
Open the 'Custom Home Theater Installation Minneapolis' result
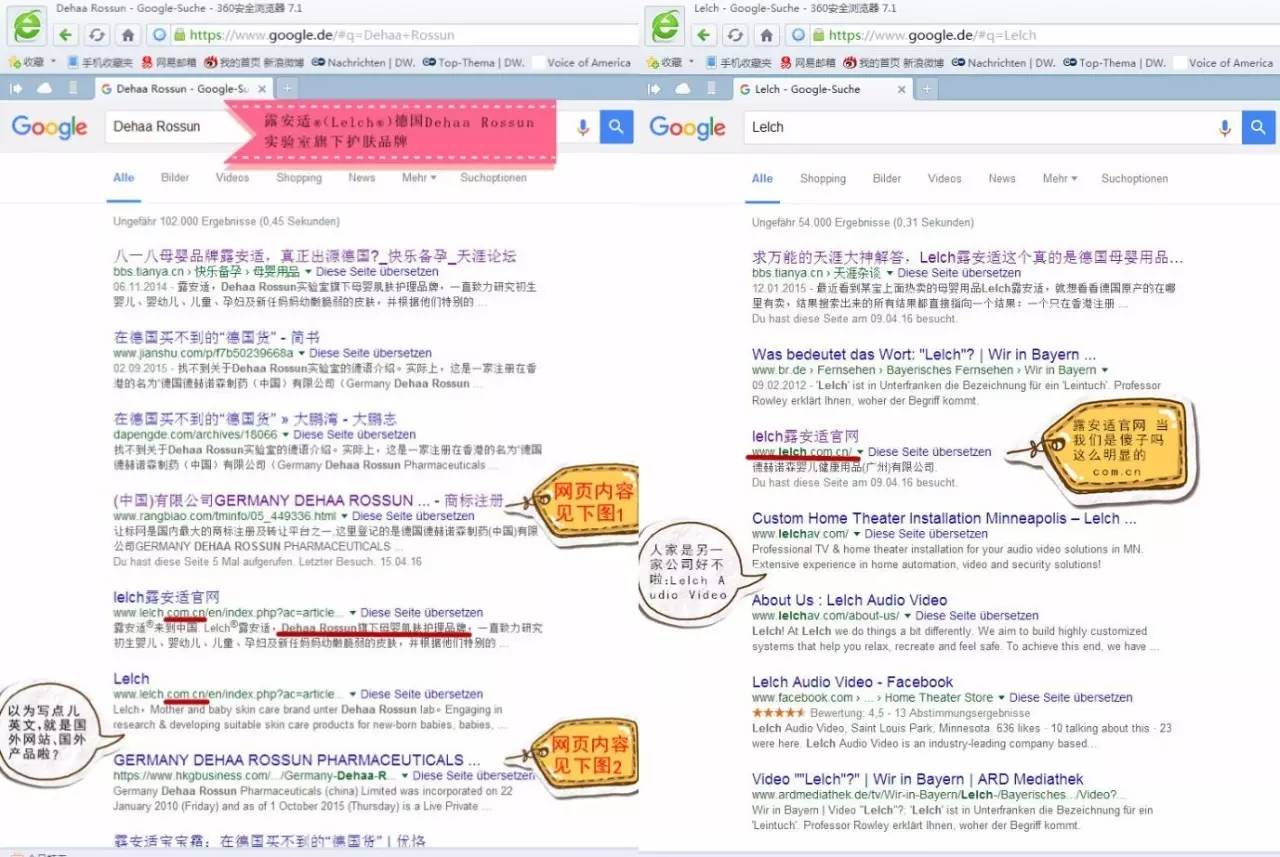[x=944, y=518]
